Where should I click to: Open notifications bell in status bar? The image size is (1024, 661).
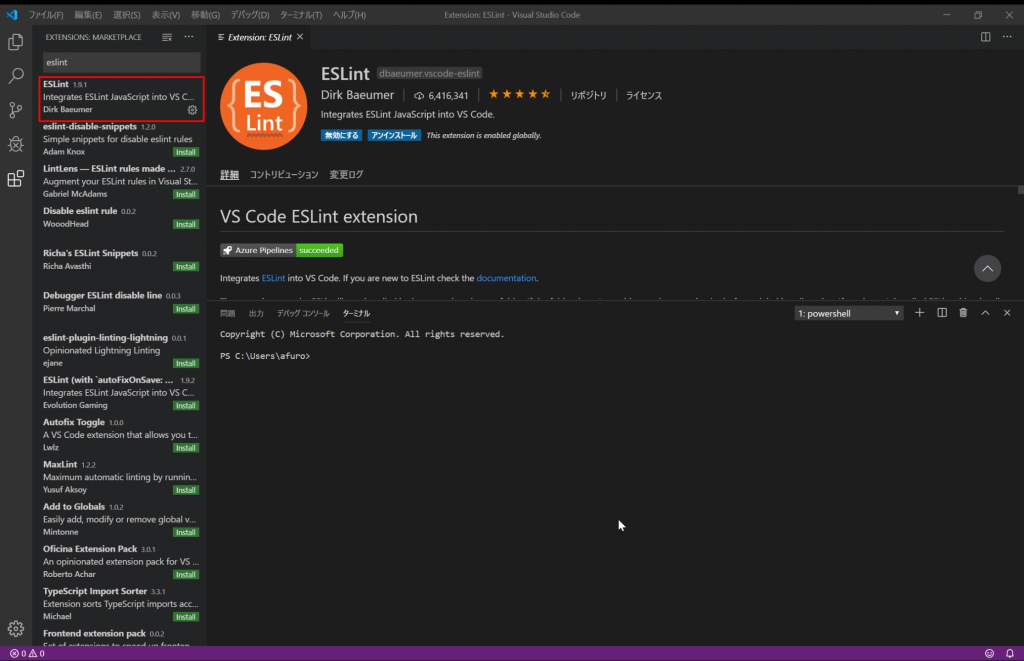point(1010,653)
